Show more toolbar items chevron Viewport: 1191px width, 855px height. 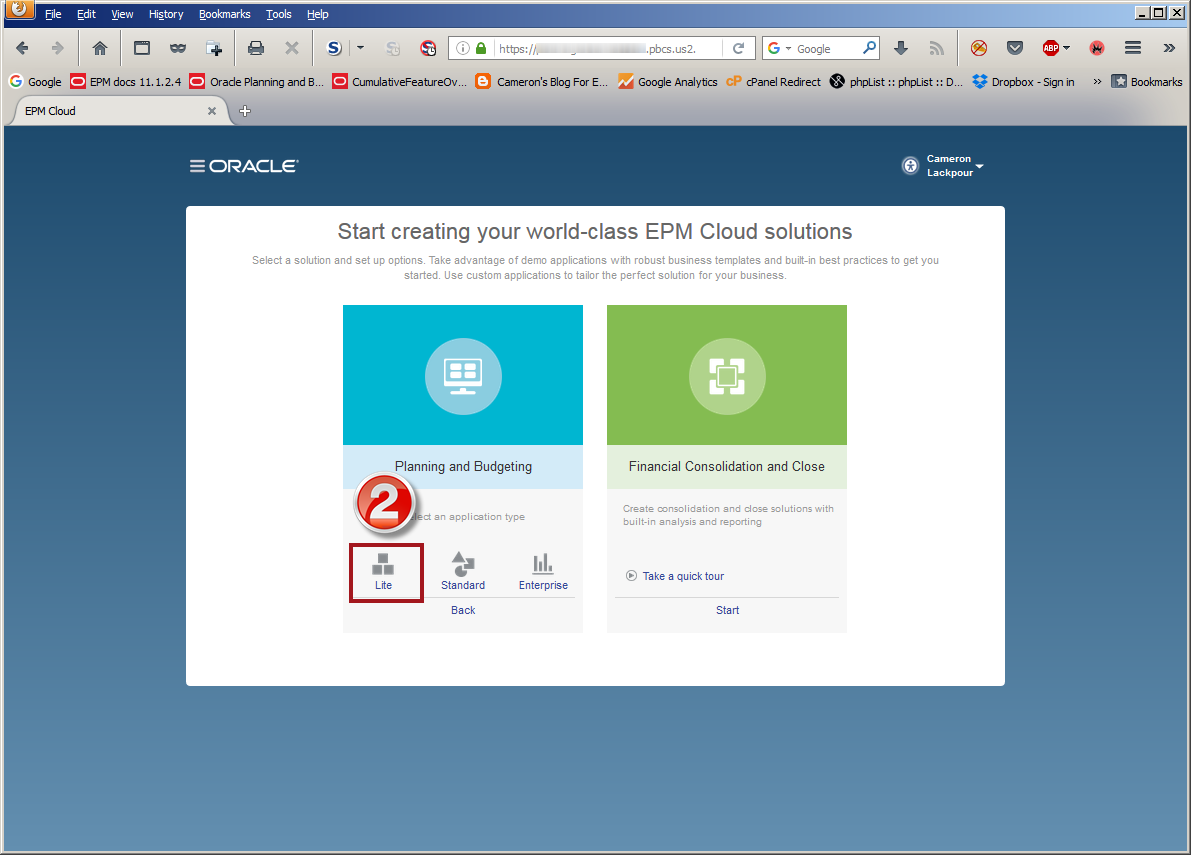(1169, 48)
